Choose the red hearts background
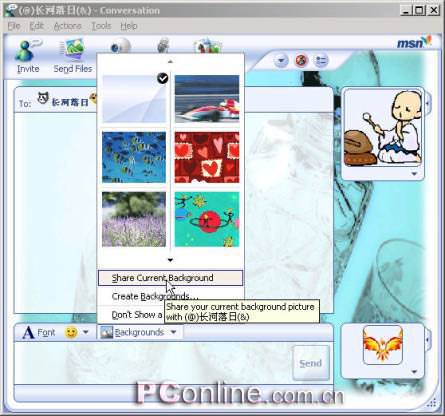Image resolution: width=445 pixels, height=416 pixels. pos(207,157)
